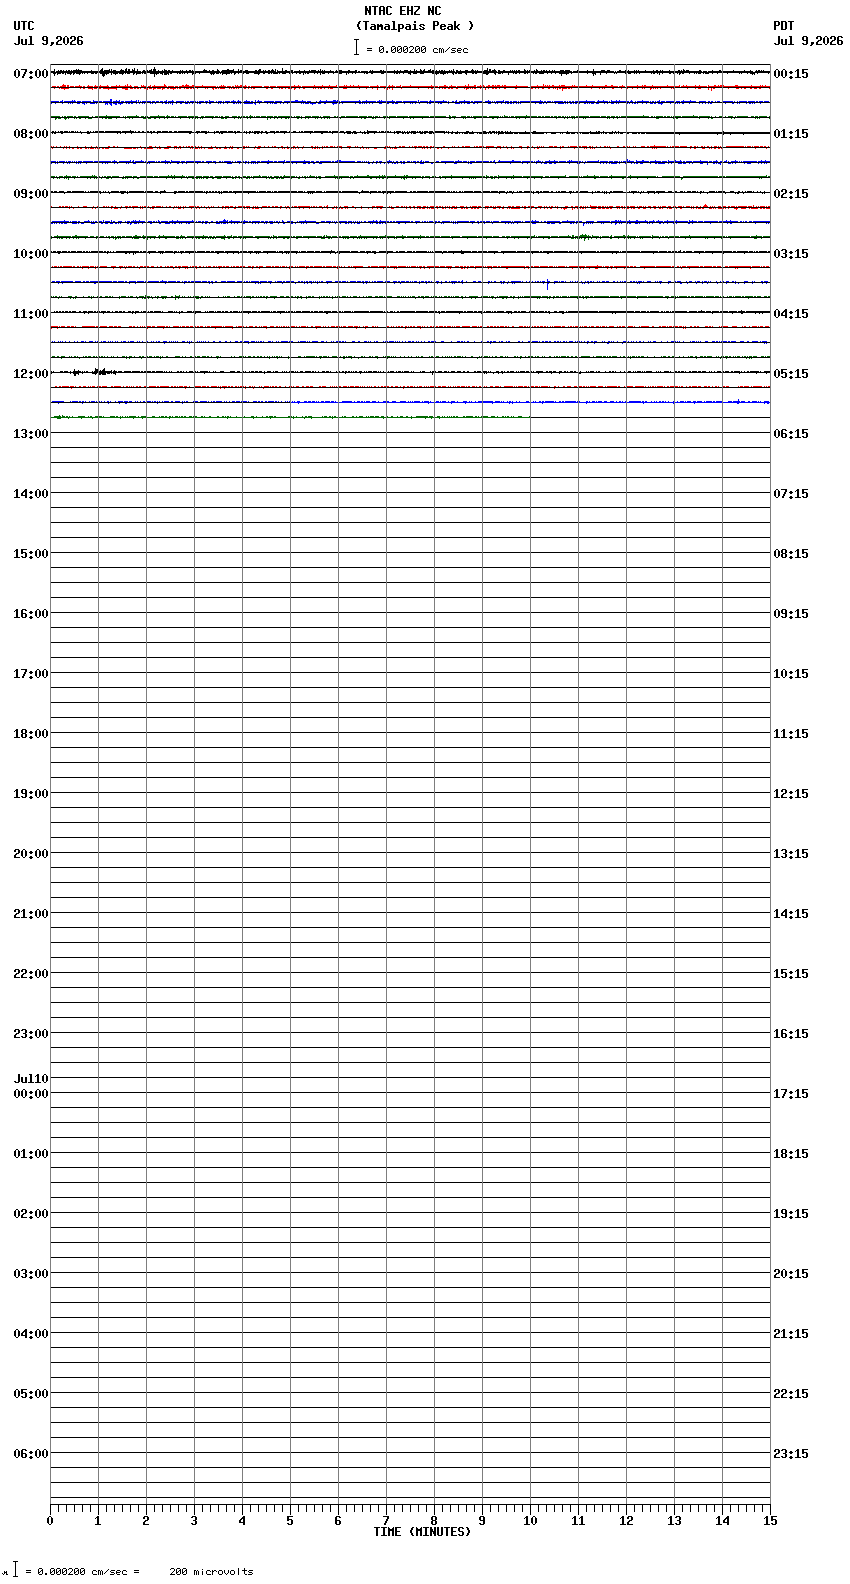Click the 02:00 UTC row label
Screen dimensions: 850x1584
(31, 1214)
